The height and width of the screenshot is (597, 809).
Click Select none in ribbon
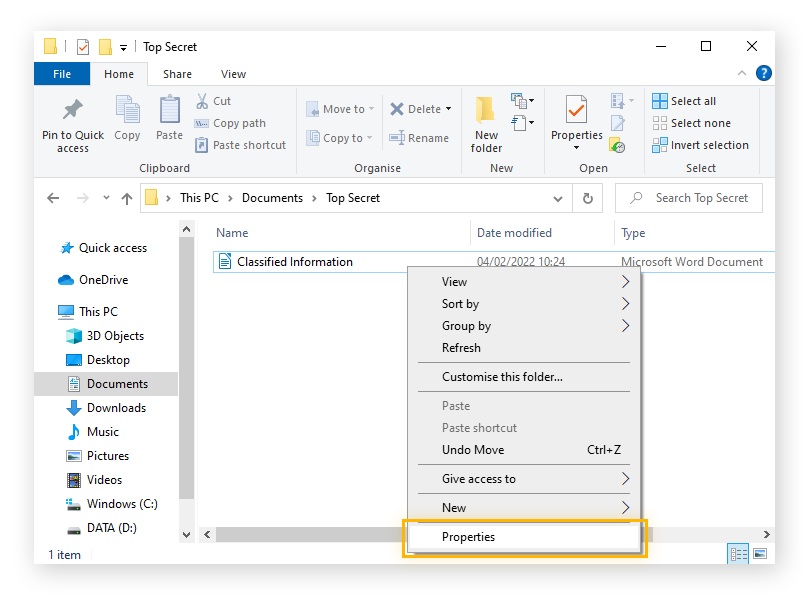coord(691,123)
